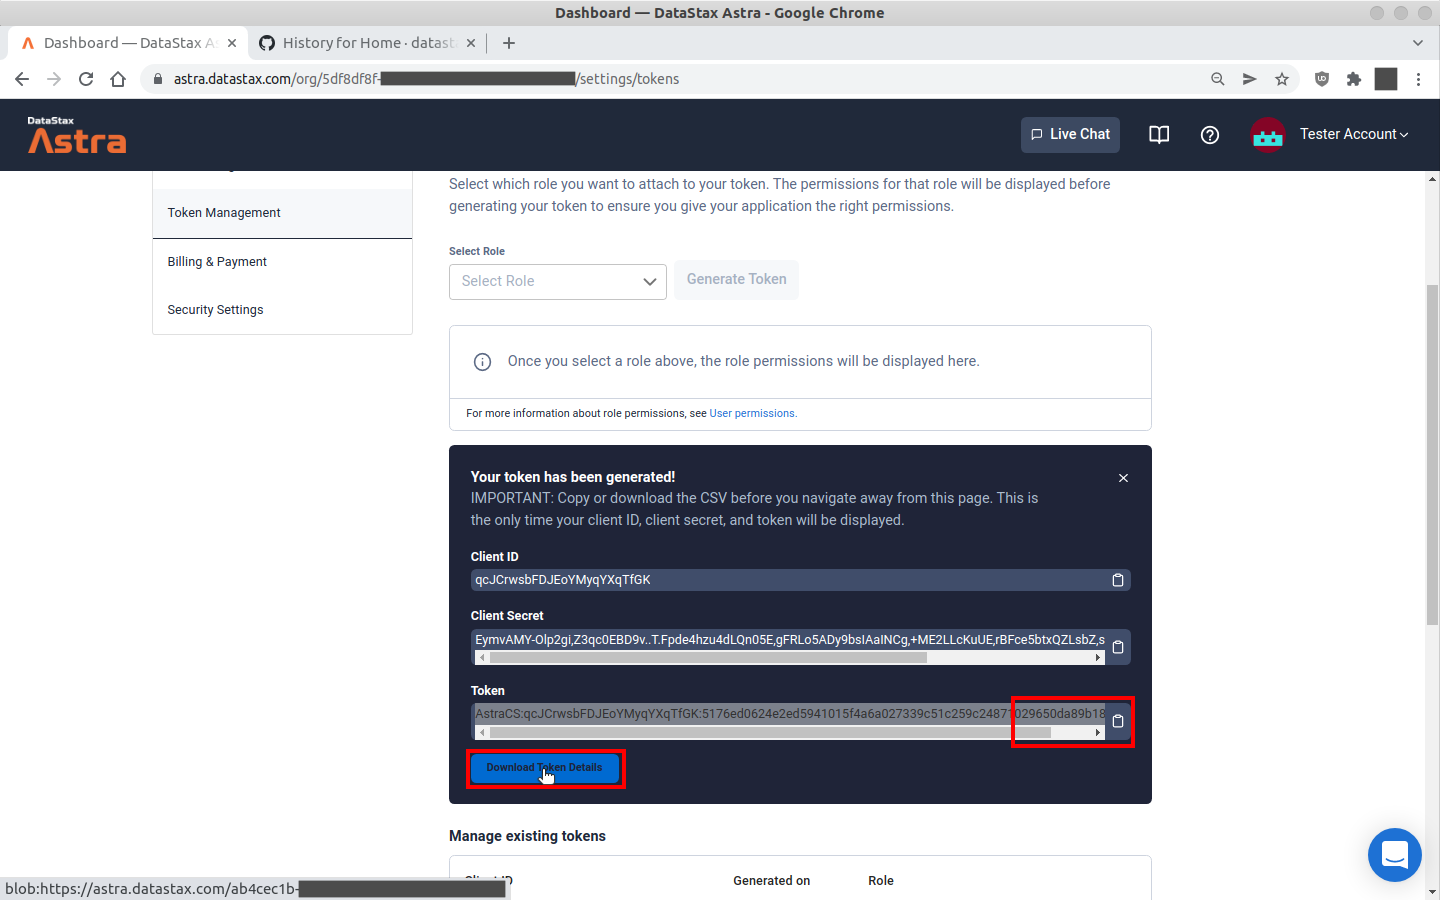Expand the Tester Account menu
This screenshot has width=1440, height=900.
point(1354,134)
